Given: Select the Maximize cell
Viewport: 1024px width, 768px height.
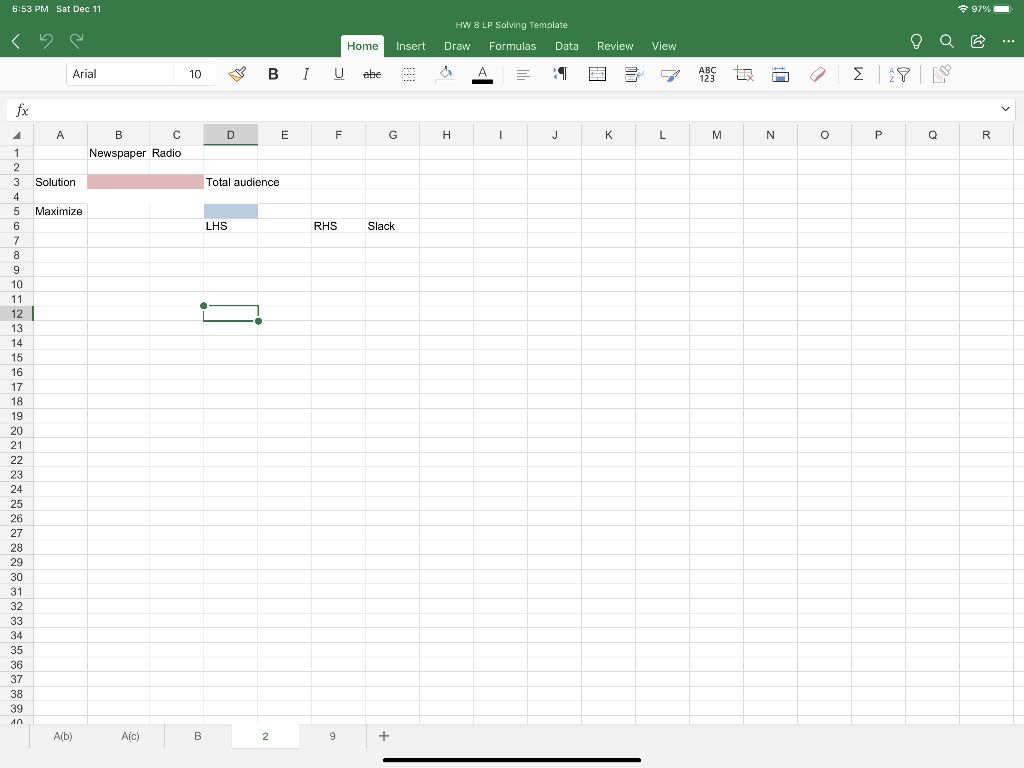Looking at the screenshot, I should [x=60, y=211].
